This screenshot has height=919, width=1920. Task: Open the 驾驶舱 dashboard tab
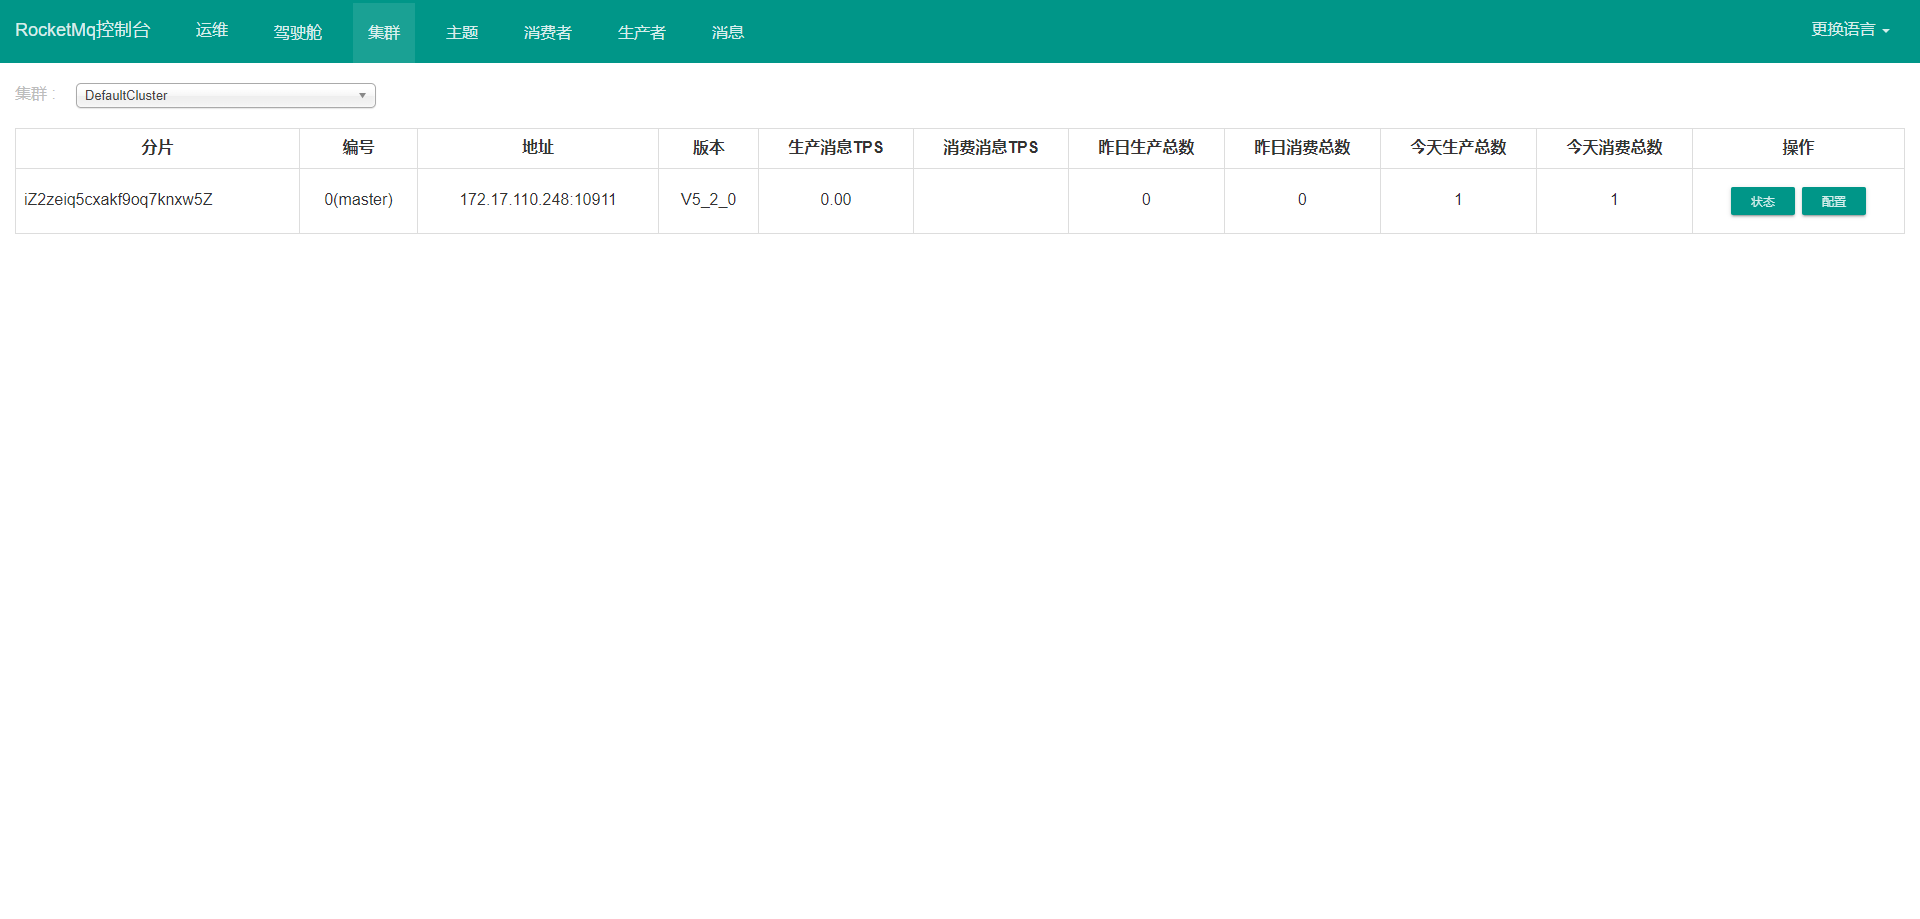[298, 32]
